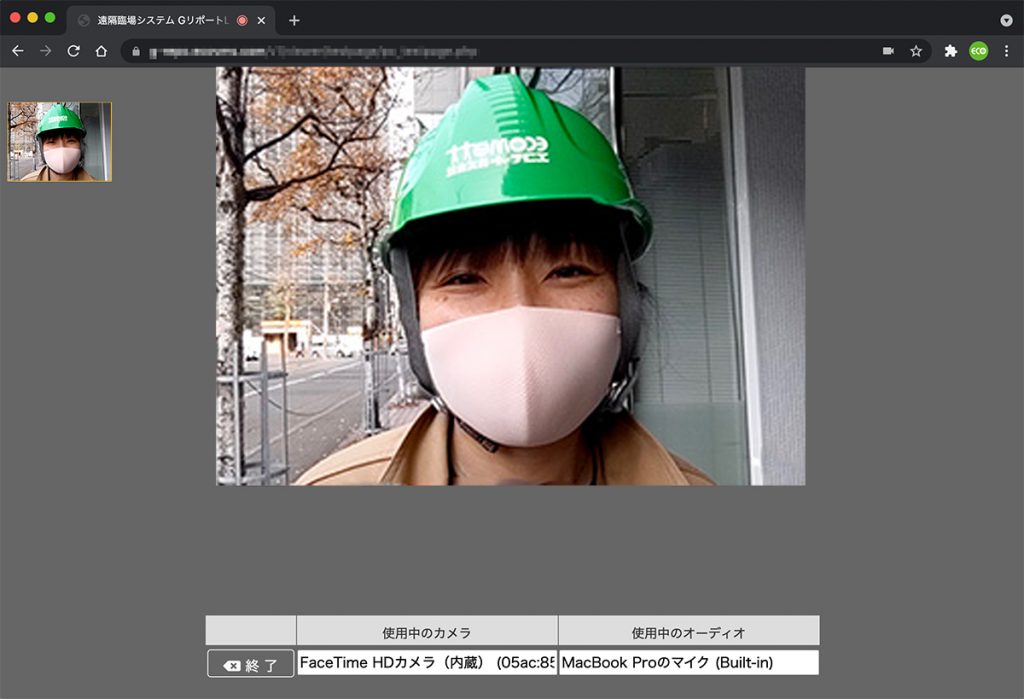This screenshot has height=699, width=1024.
Task: Click the 使用中のオーディオ header cell
Action: pyautogui.click(x=689, y=631)
